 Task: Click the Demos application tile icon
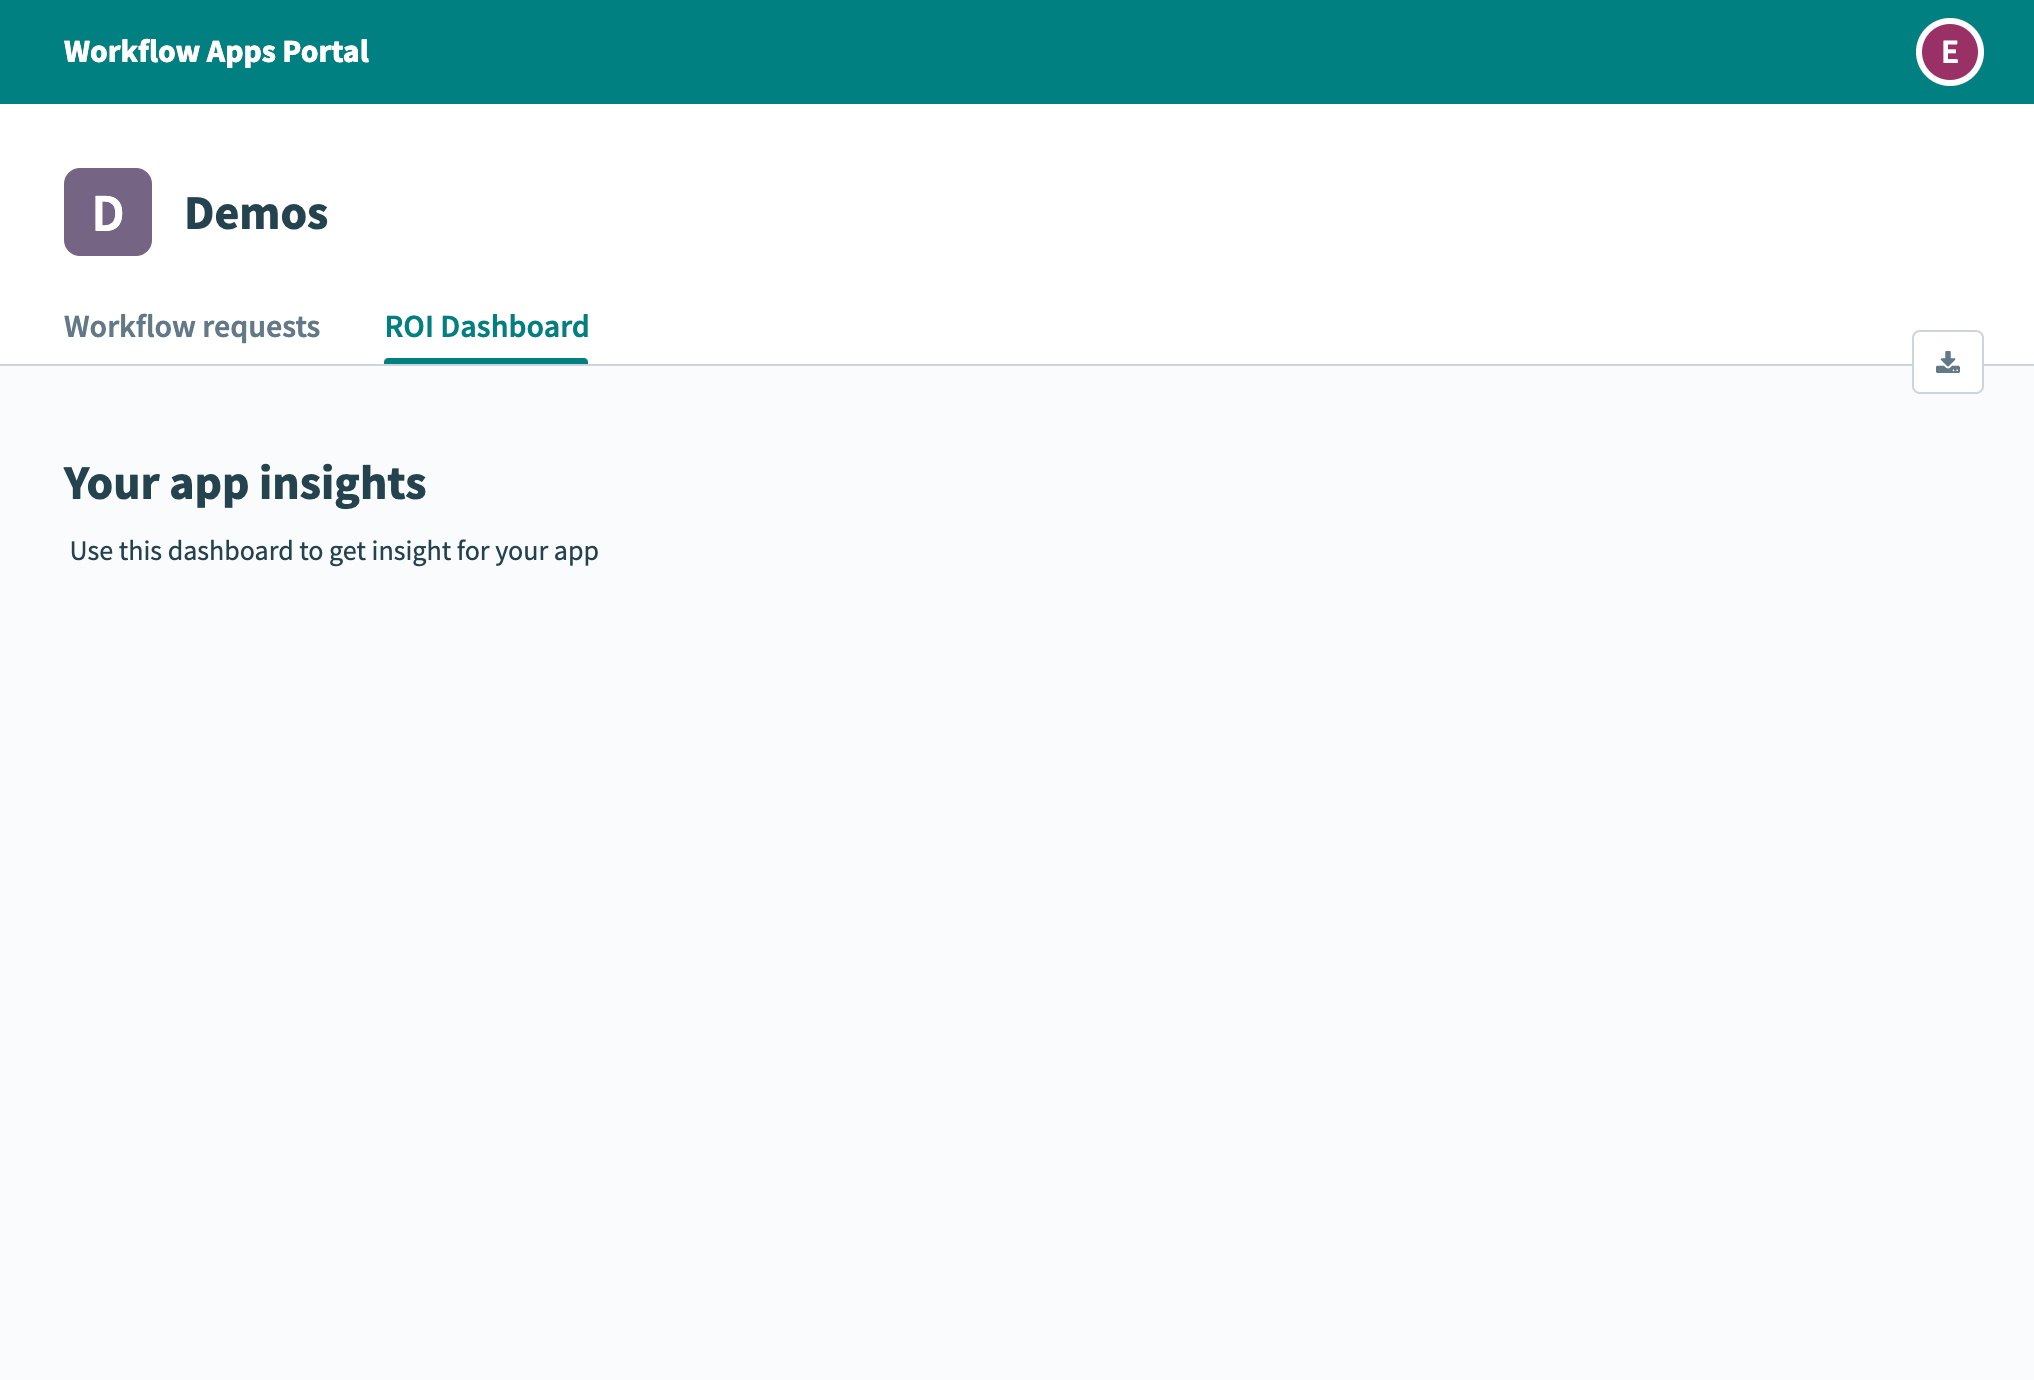click(107, 212)
